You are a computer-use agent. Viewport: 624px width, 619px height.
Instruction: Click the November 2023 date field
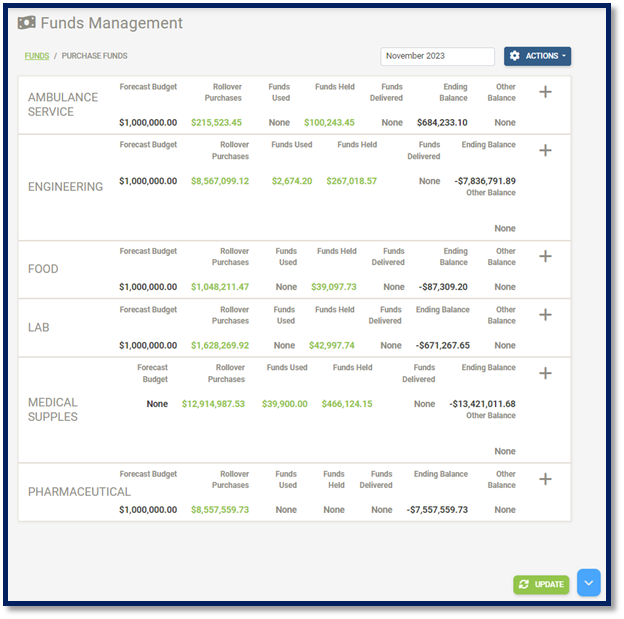click(437, 57)
